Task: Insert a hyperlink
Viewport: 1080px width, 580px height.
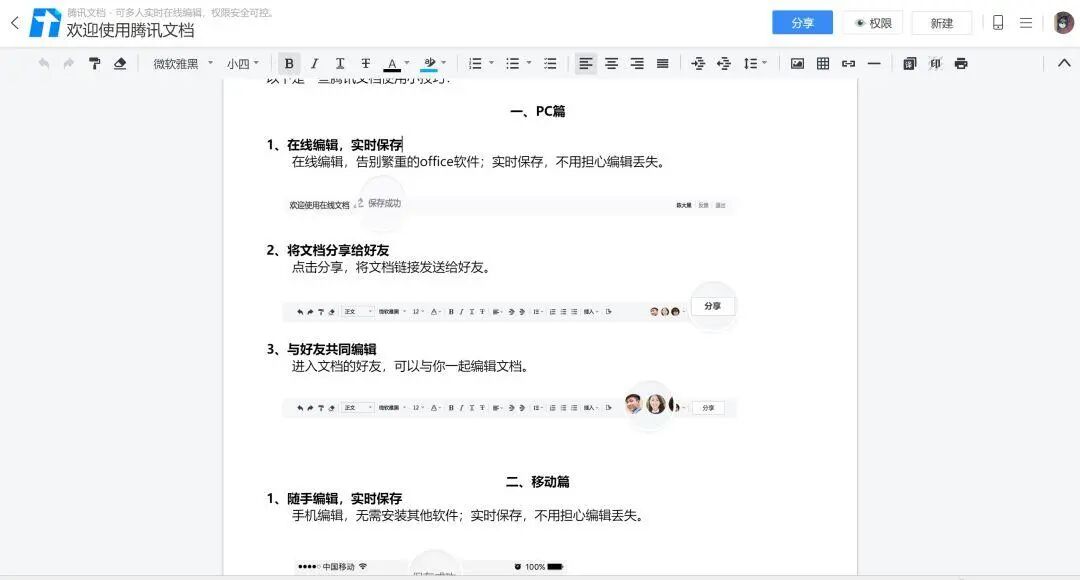Action: click(x=849, y=63)
